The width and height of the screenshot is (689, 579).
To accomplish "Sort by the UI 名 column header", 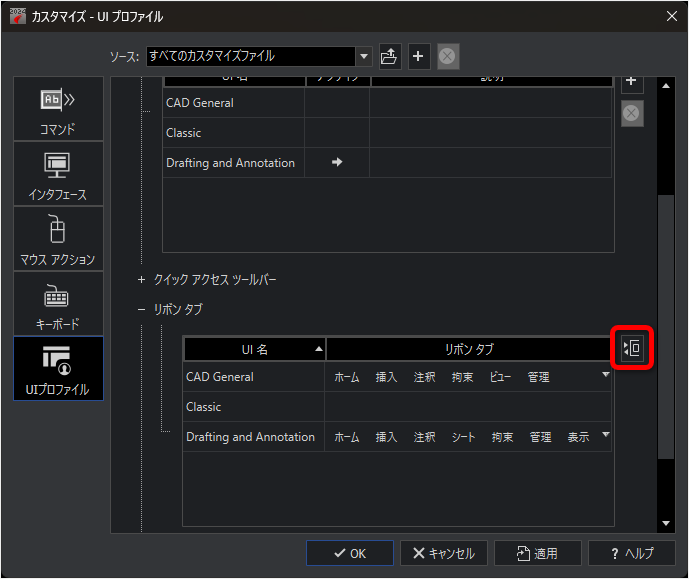I will point(255,349).
